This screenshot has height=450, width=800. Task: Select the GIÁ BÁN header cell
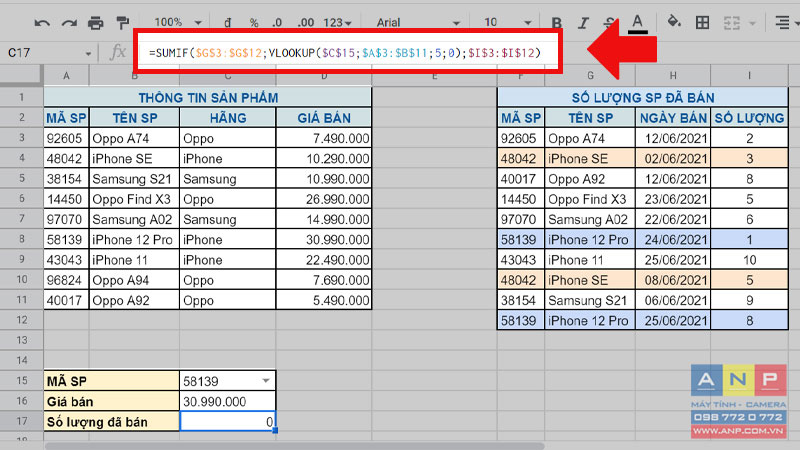(x=324, y=118)
